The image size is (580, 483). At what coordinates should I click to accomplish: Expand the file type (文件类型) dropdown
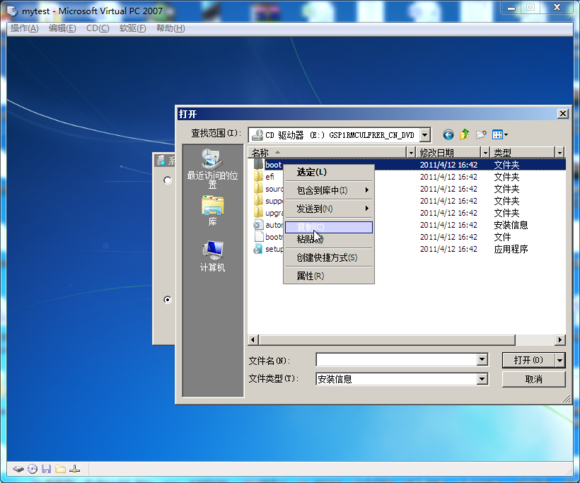[482, 379]
